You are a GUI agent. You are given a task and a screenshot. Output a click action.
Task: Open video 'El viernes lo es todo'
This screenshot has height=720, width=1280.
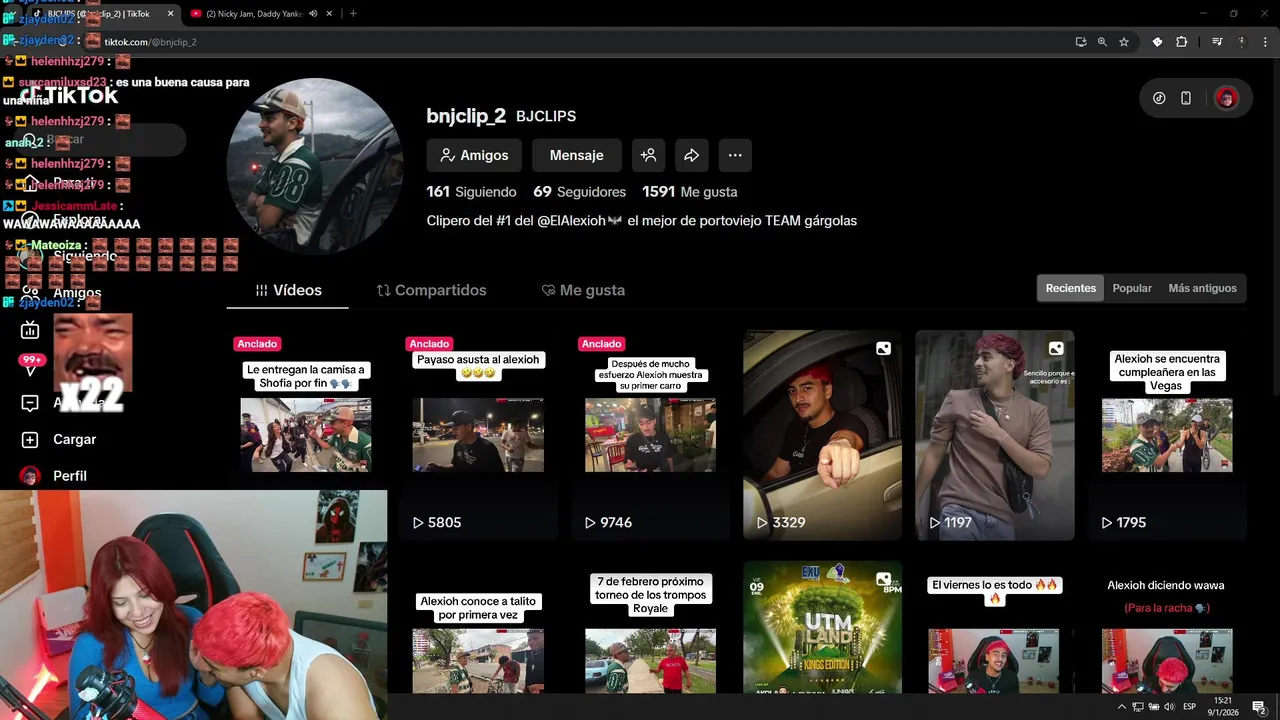[995, 627]
